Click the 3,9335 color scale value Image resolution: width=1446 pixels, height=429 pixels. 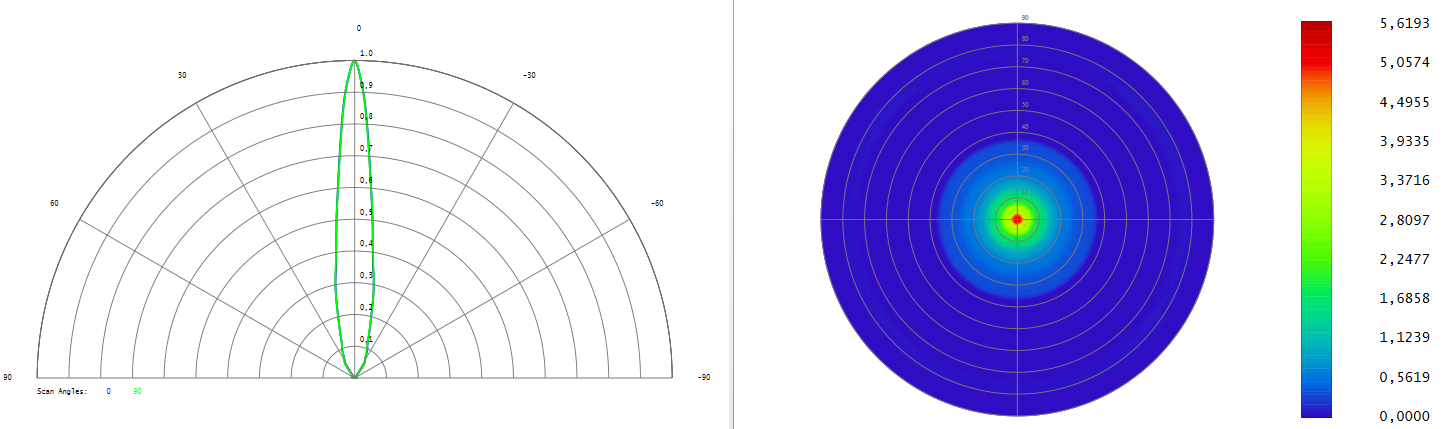[x=1405, y=141]
